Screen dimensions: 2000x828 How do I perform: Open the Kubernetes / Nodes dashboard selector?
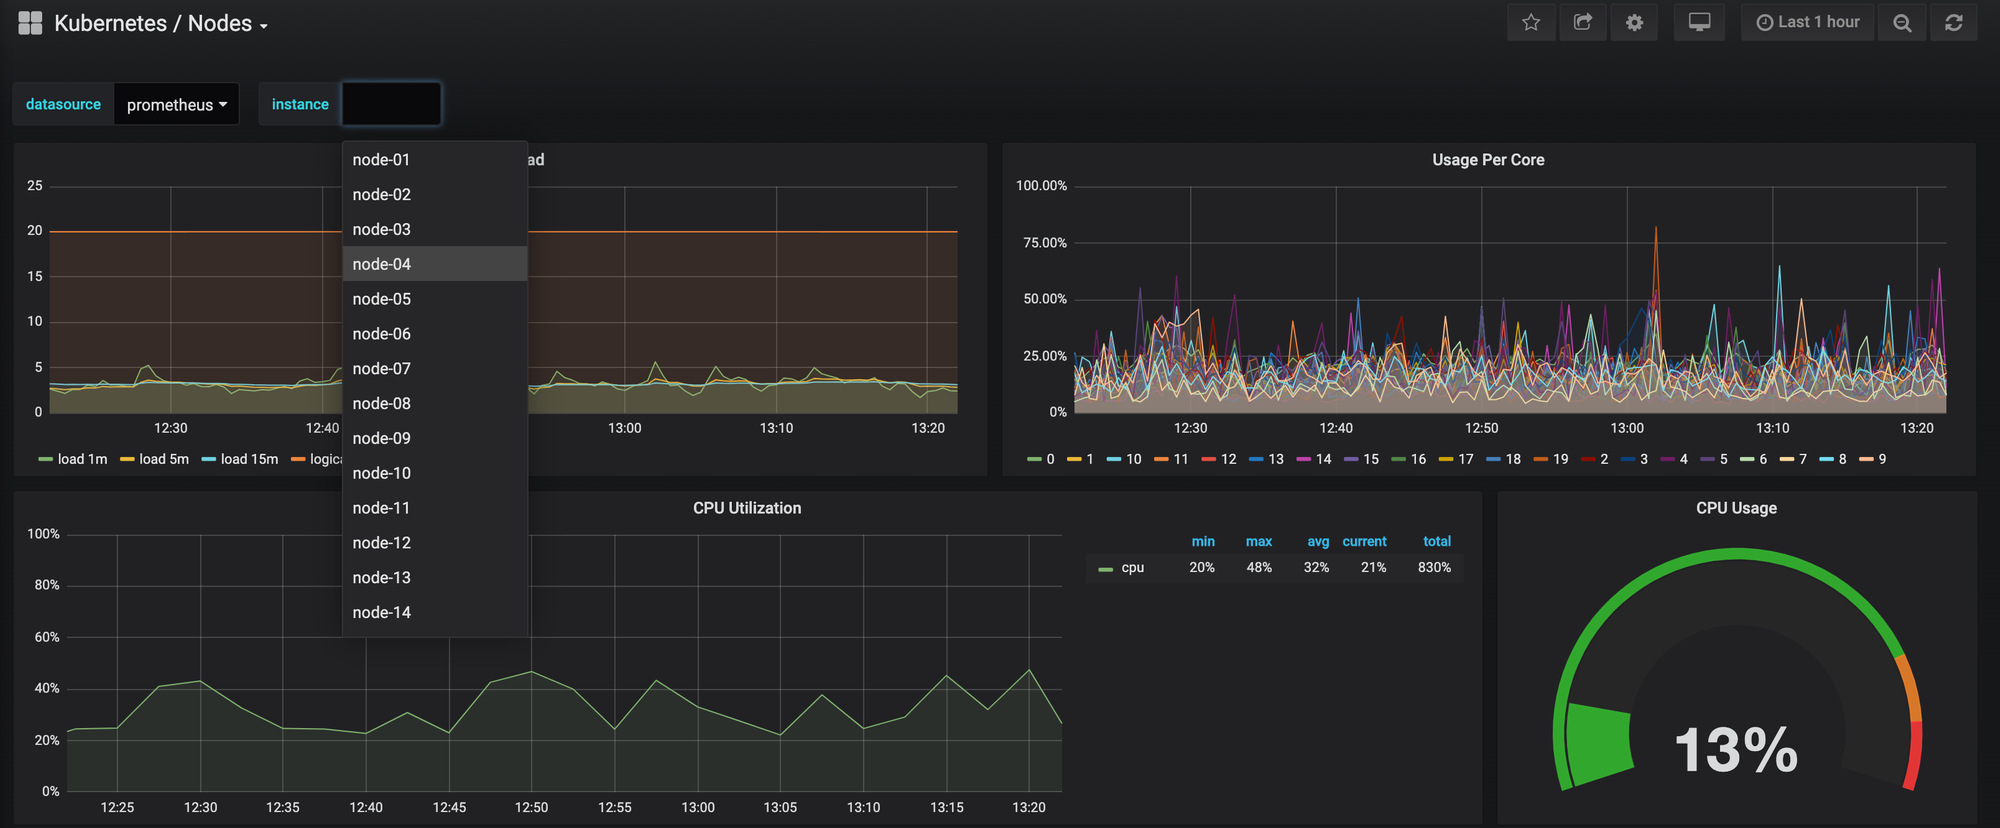tap(160, 23)
